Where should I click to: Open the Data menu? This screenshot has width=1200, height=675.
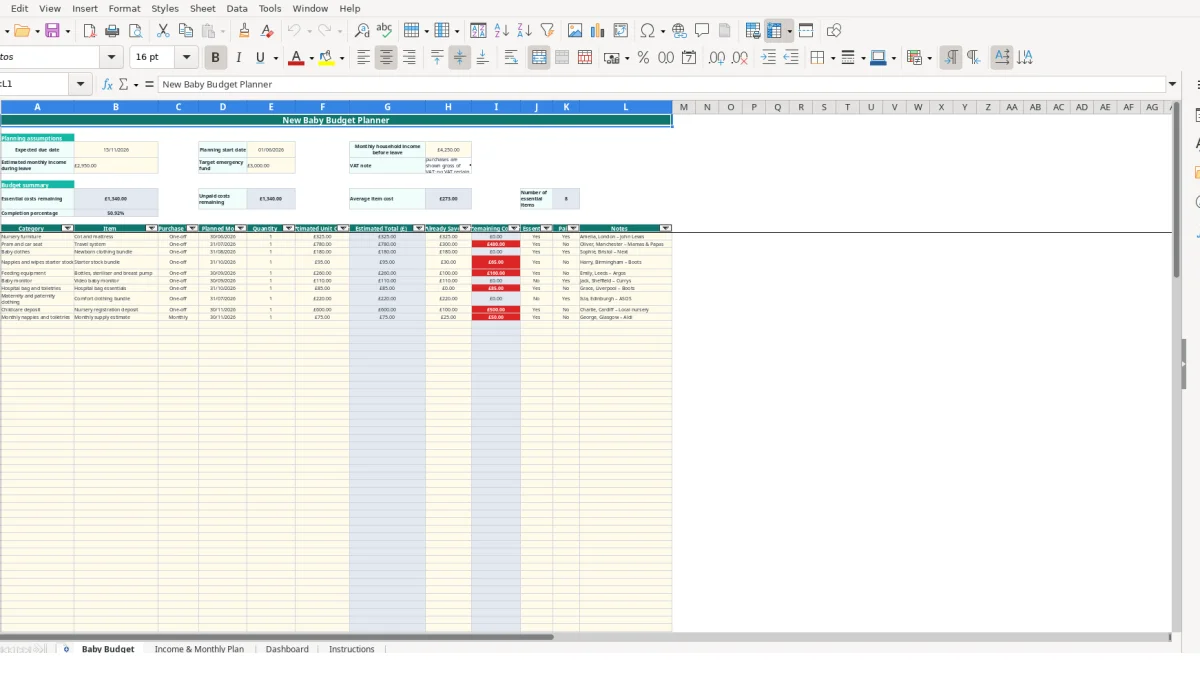237,8
